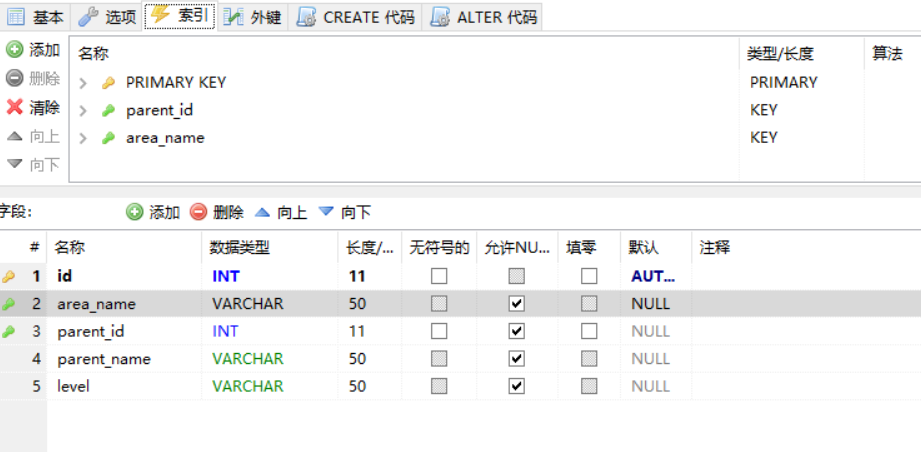The image size is (921, 452).
Task: Click the green key icon of parent_id index
Action: pos(108,110)
